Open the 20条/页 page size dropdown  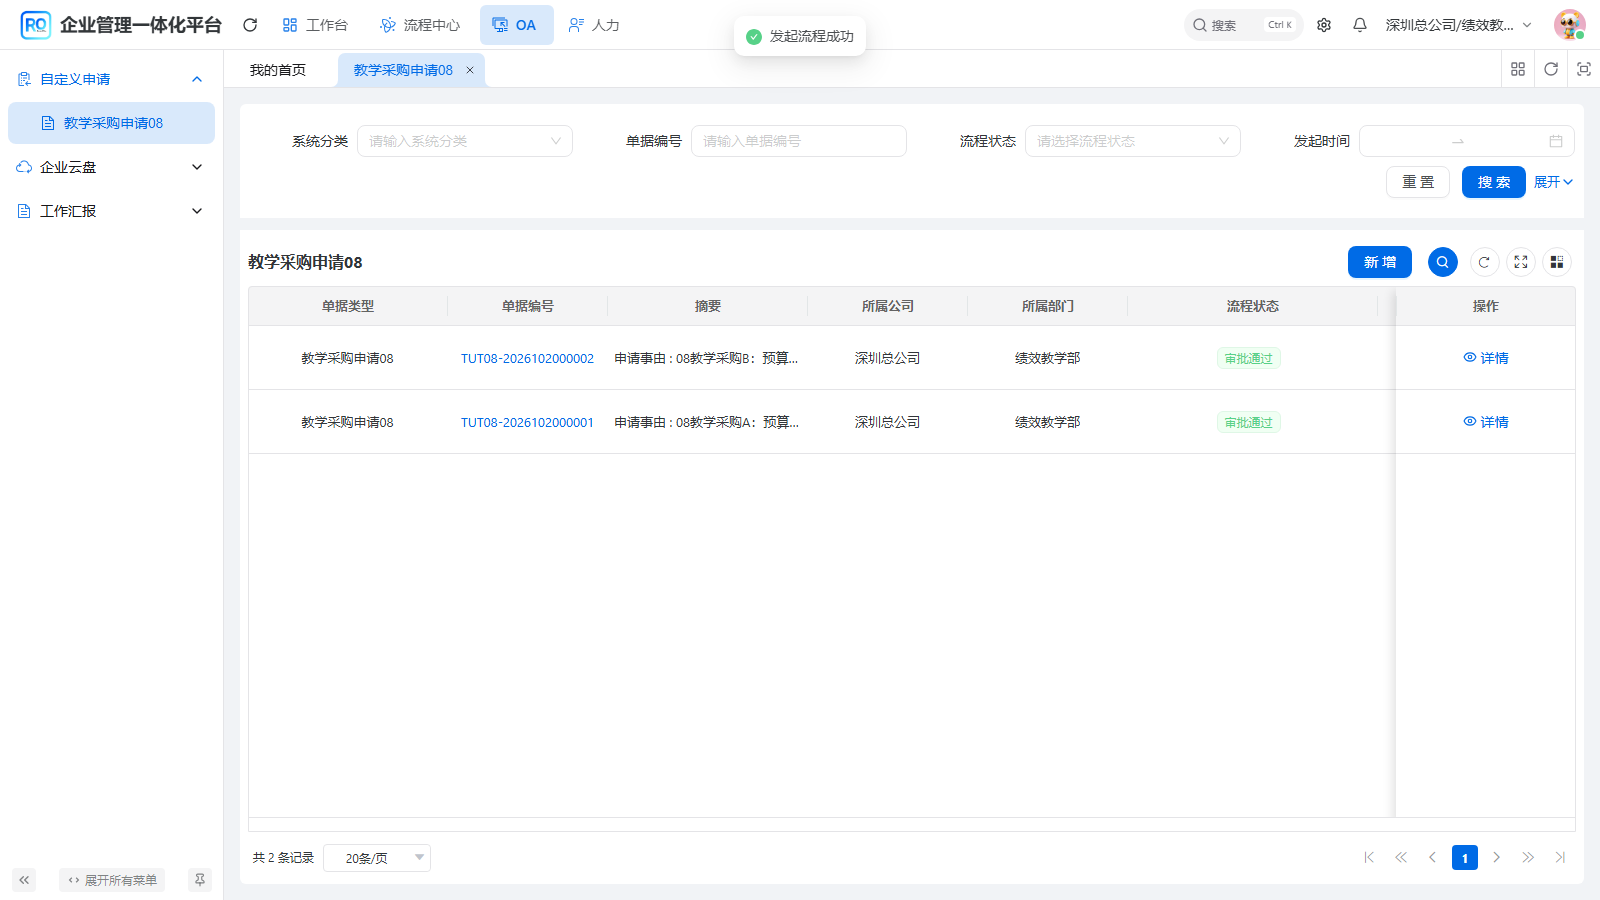click(x=377, y=858)
